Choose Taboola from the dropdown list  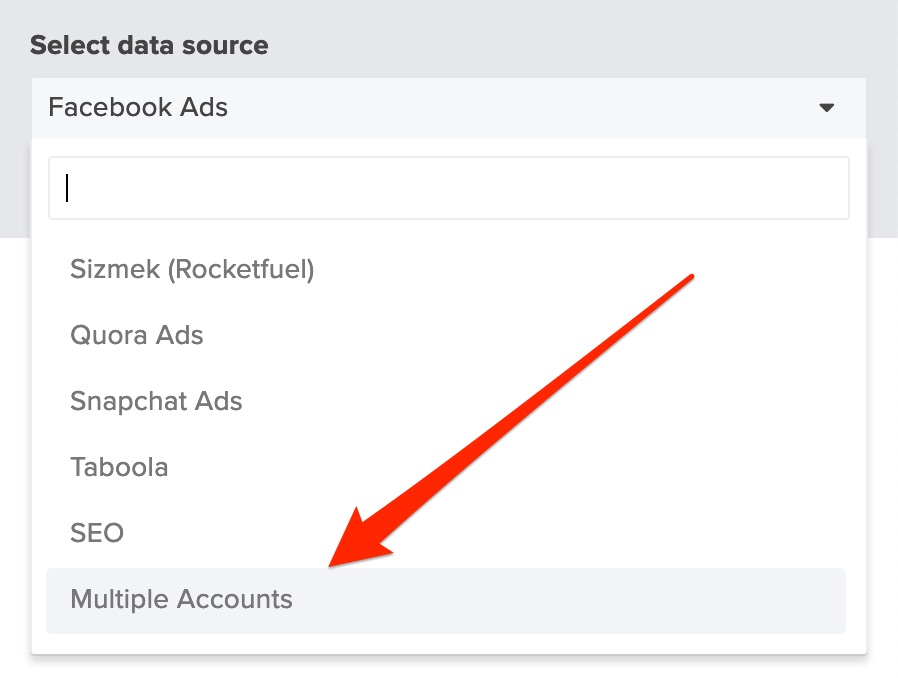pos(119,467)
